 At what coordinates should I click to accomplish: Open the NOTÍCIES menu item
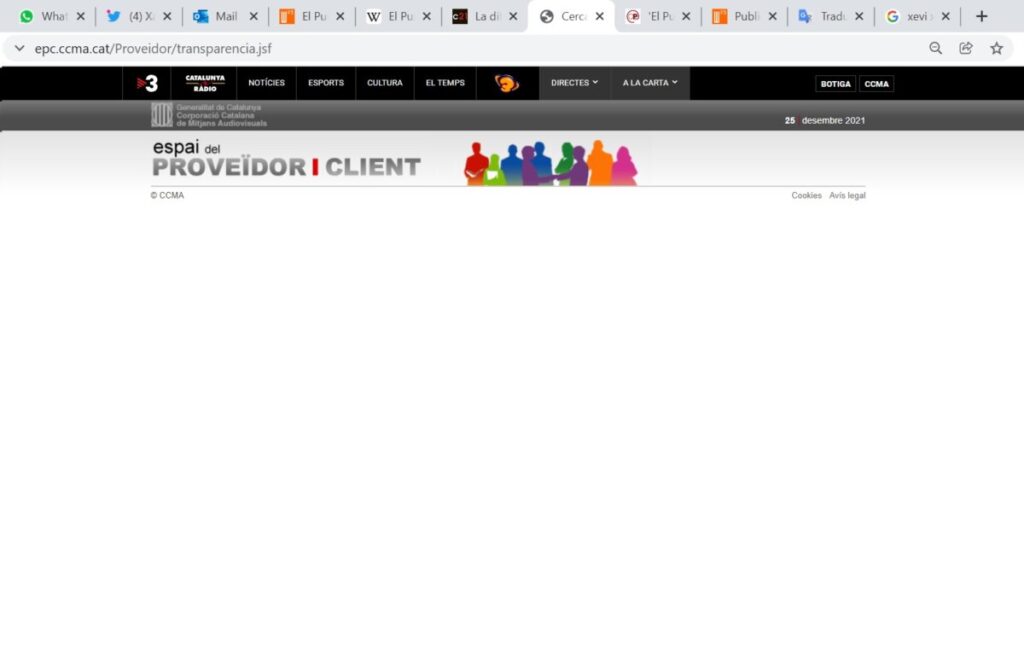click(x=266, y=83)
